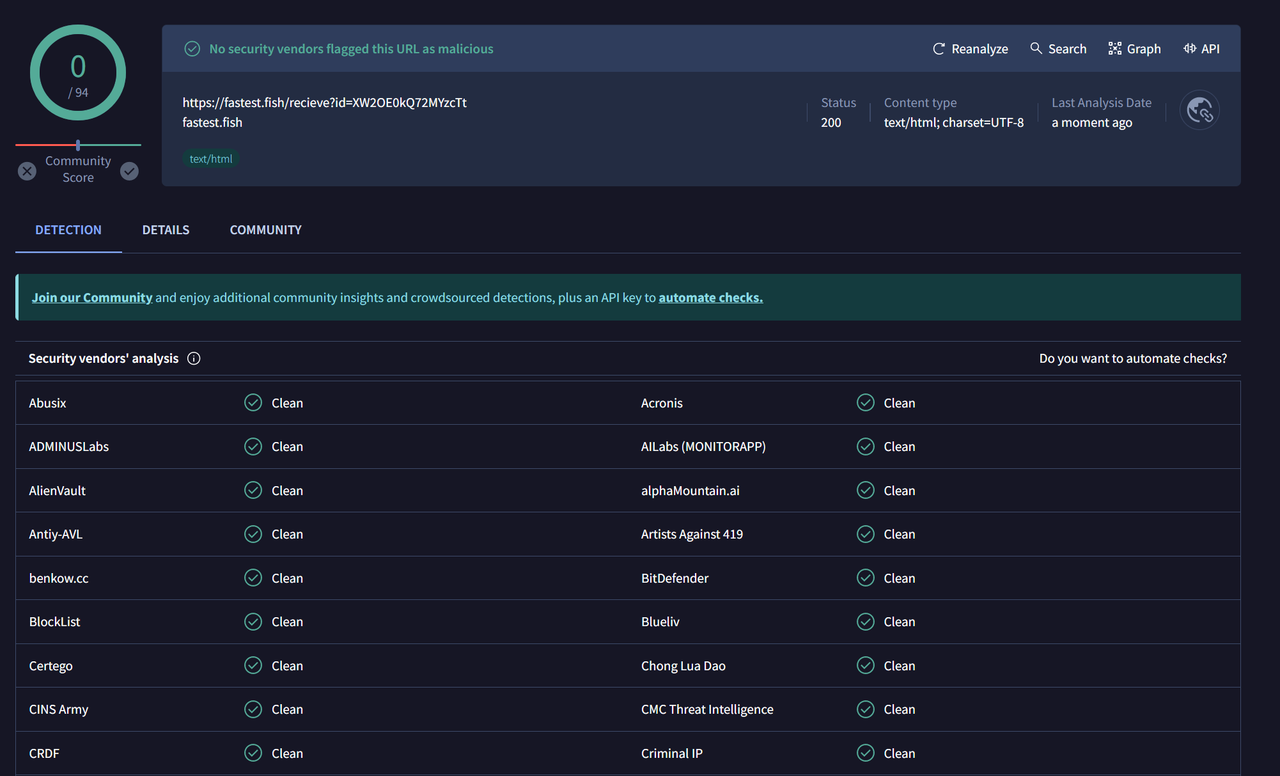Click the info icon beside Security vendors' analysis
The image size is (1280, 776).
194,358
